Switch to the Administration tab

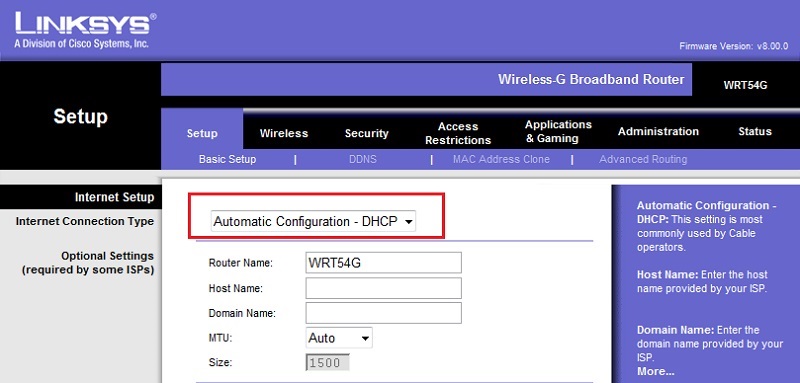(x=658, y=132)
